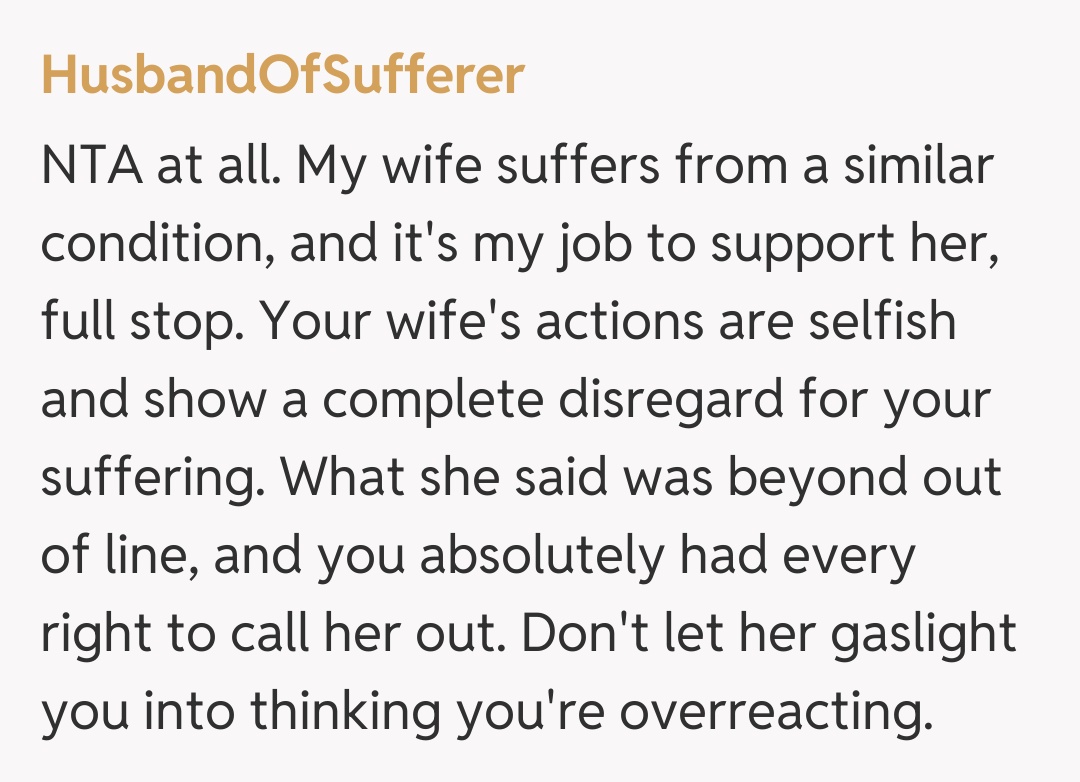Click the word "suffering" in the comment
The height and width of the screenshot is (782, 1080).
click(152, 478)
